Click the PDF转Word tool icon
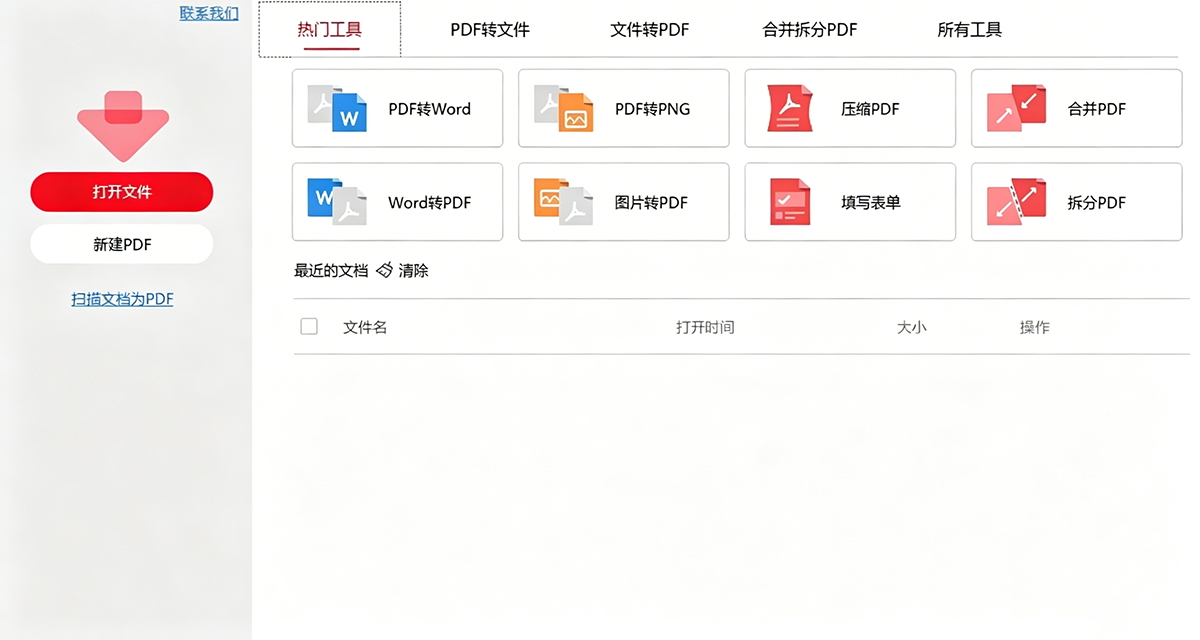1200x640 pixels. coord(338,108)
